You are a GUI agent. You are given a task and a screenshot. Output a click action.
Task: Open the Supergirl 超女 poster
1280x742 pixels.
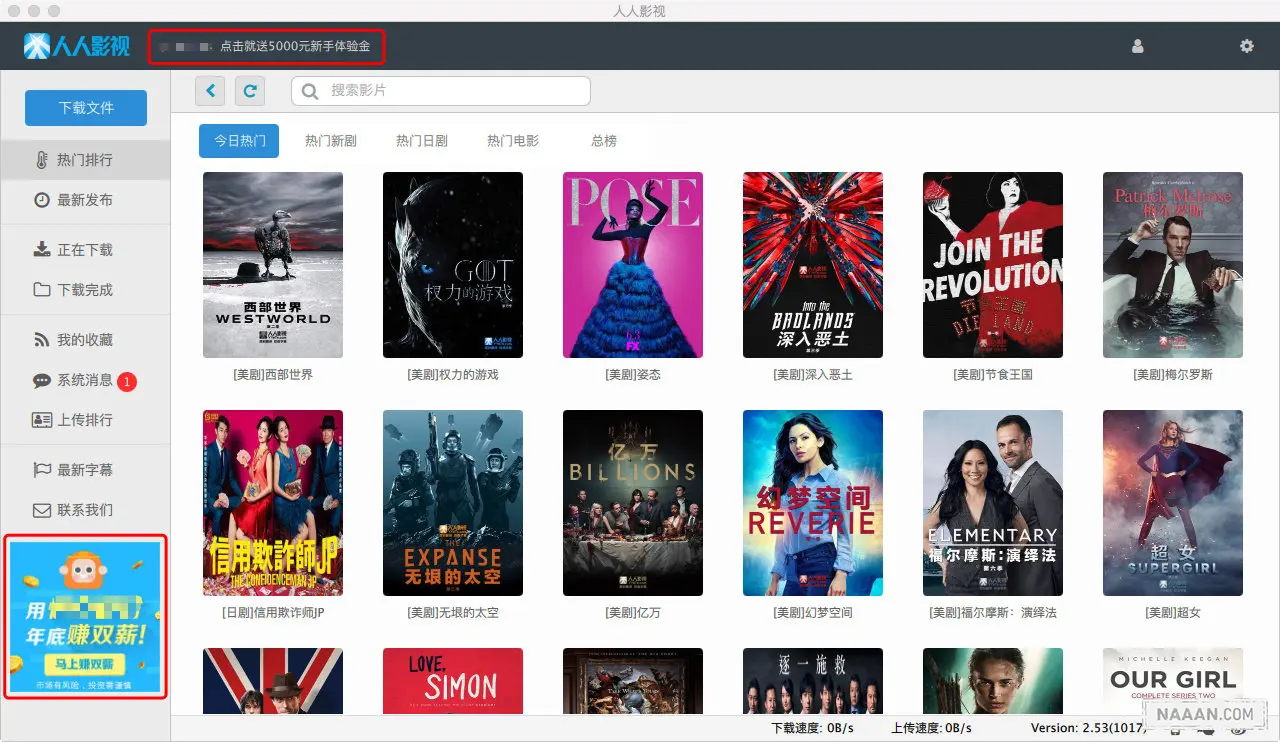(1173, 503)
